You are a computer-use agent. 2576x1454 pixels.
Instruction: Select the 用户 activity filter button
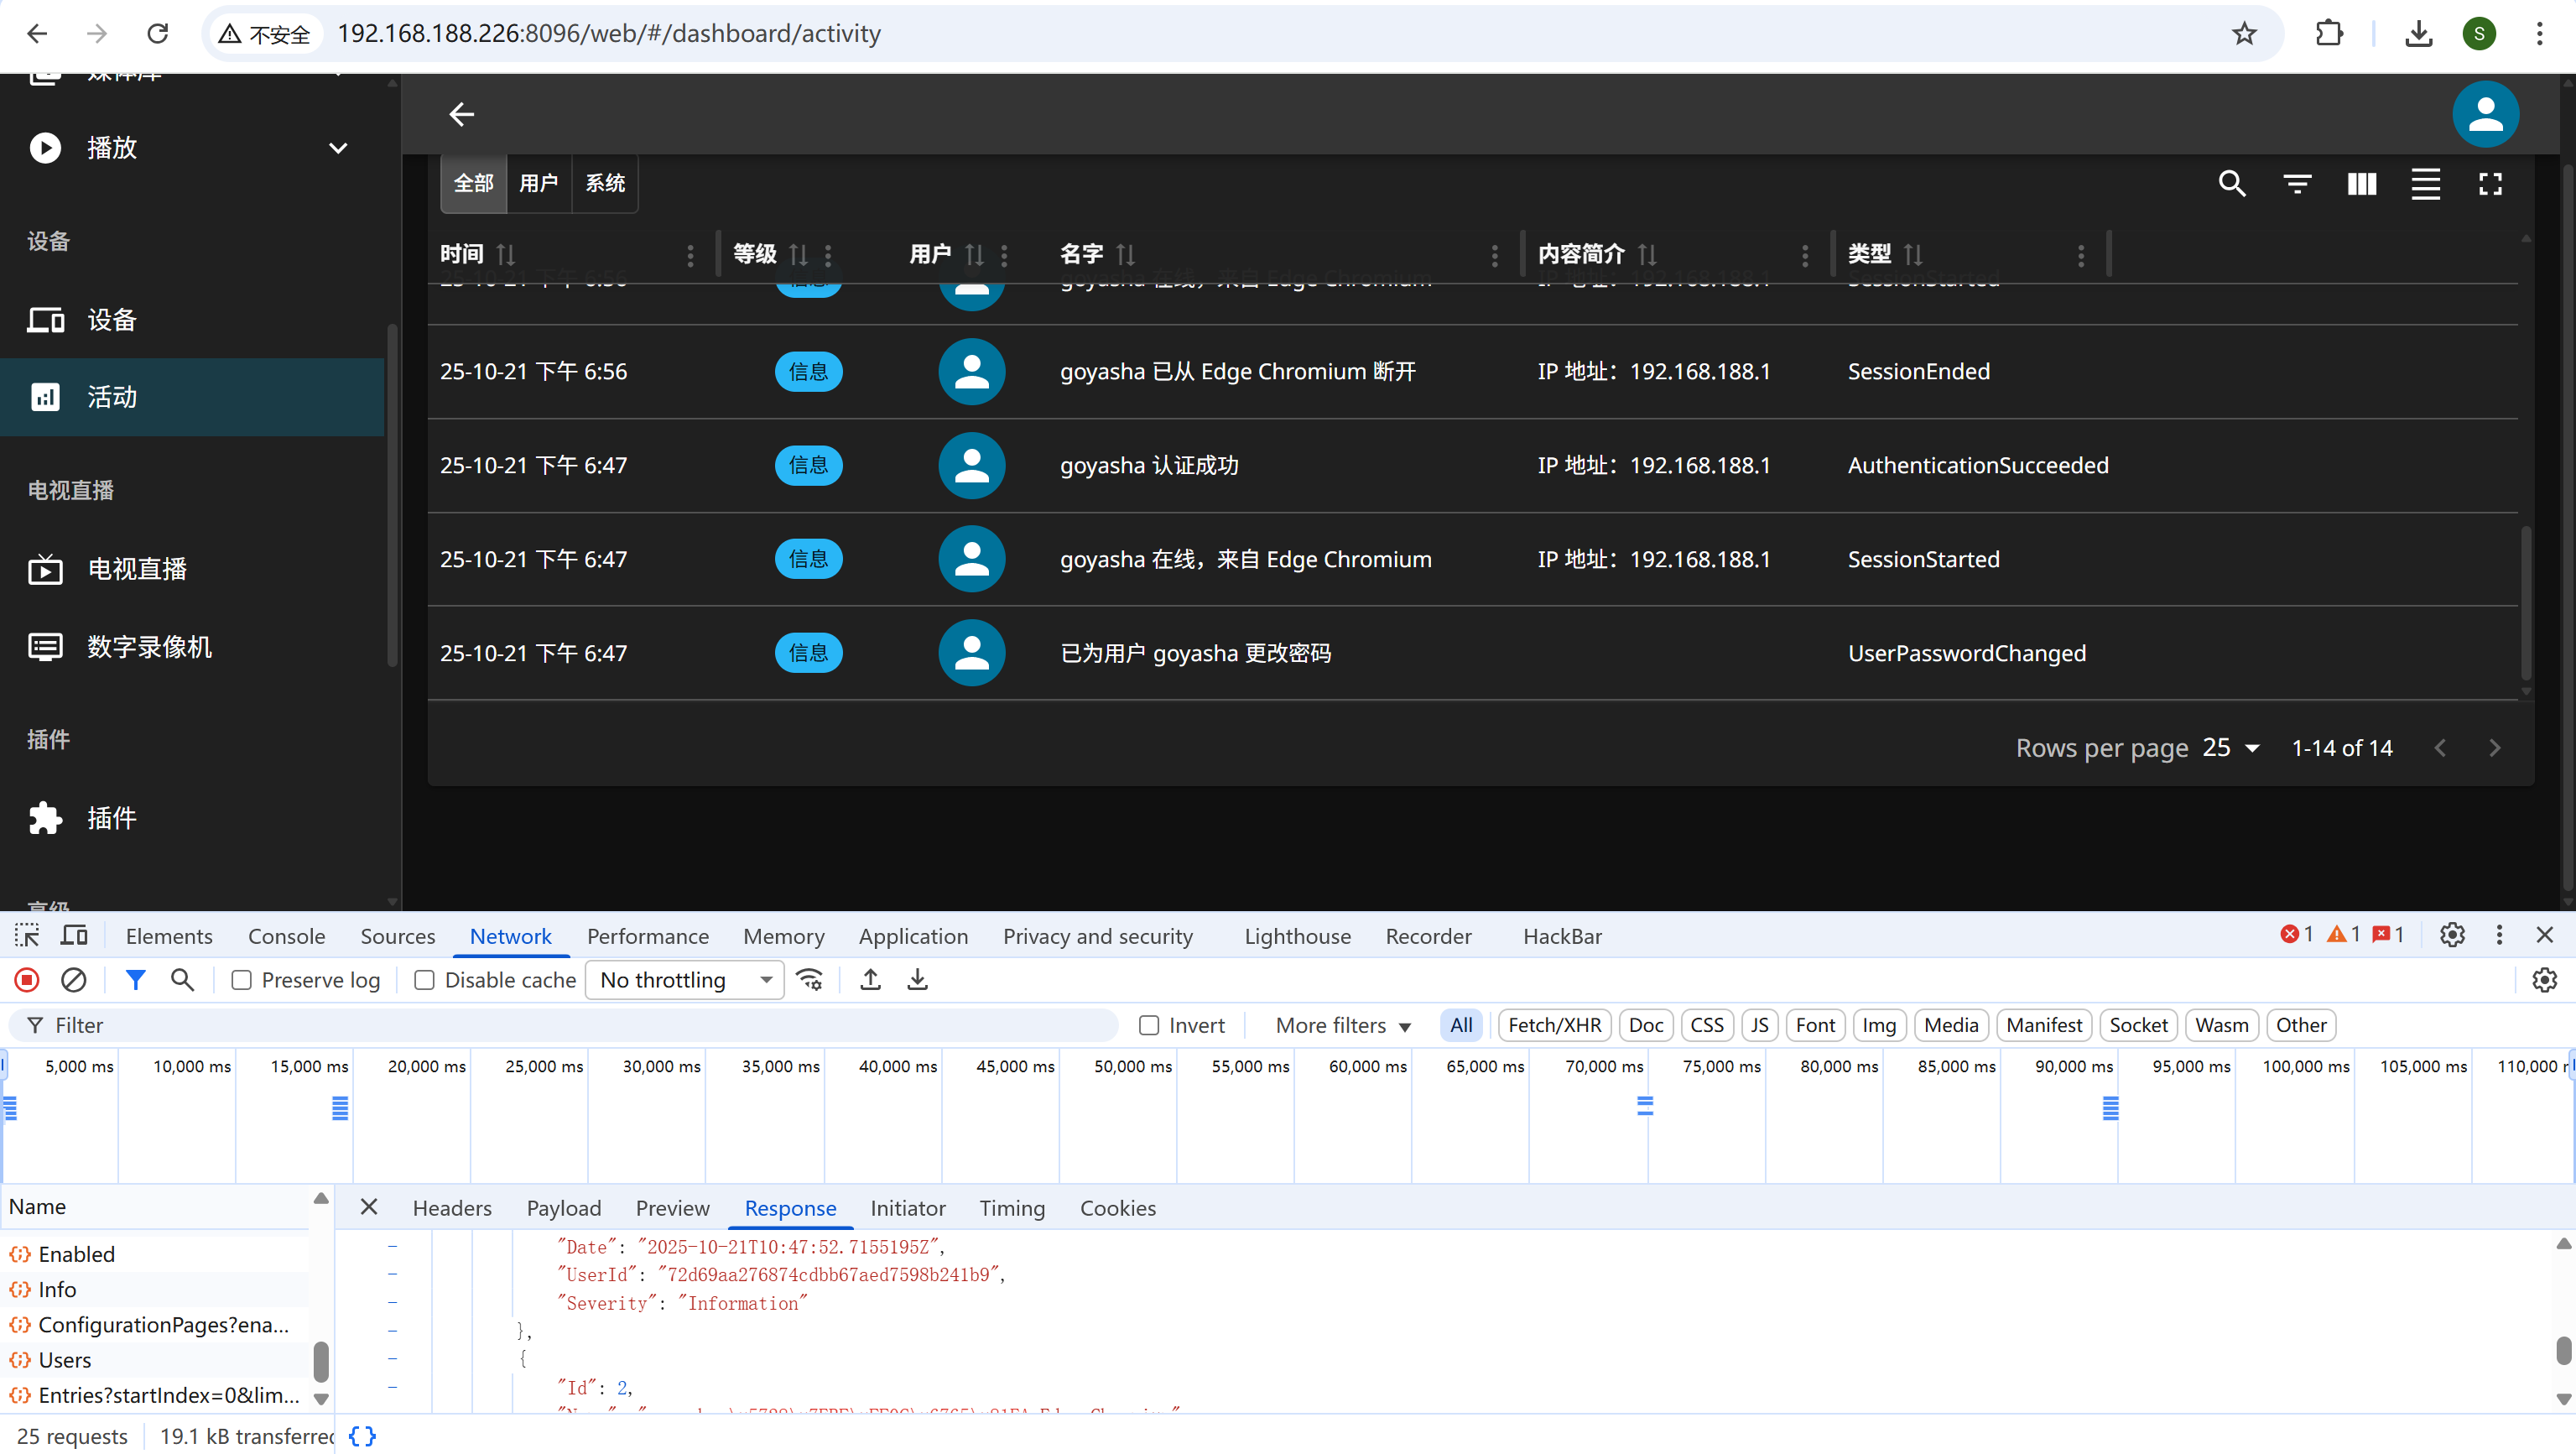pos(538,183)
